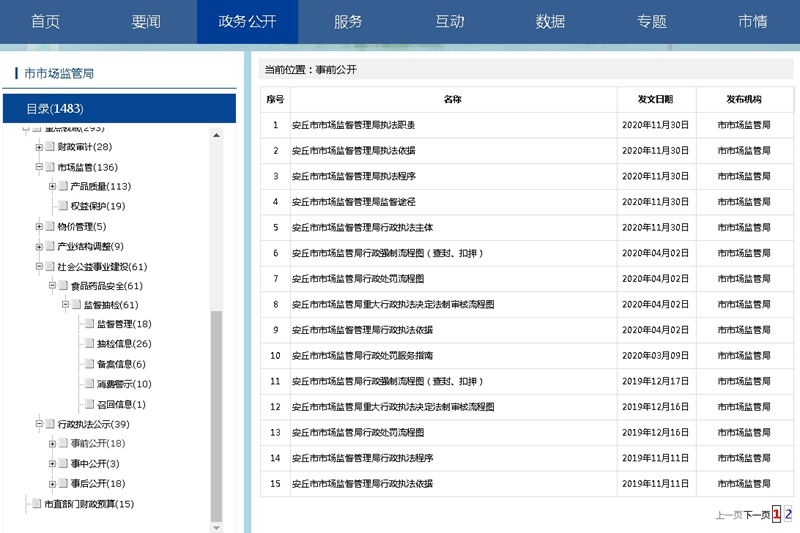The height and width of the screenshot is (533, 800).
Task: Click the page icon beside 财政审计(28)
Action: pyautogui.click(x=49, y=146)
